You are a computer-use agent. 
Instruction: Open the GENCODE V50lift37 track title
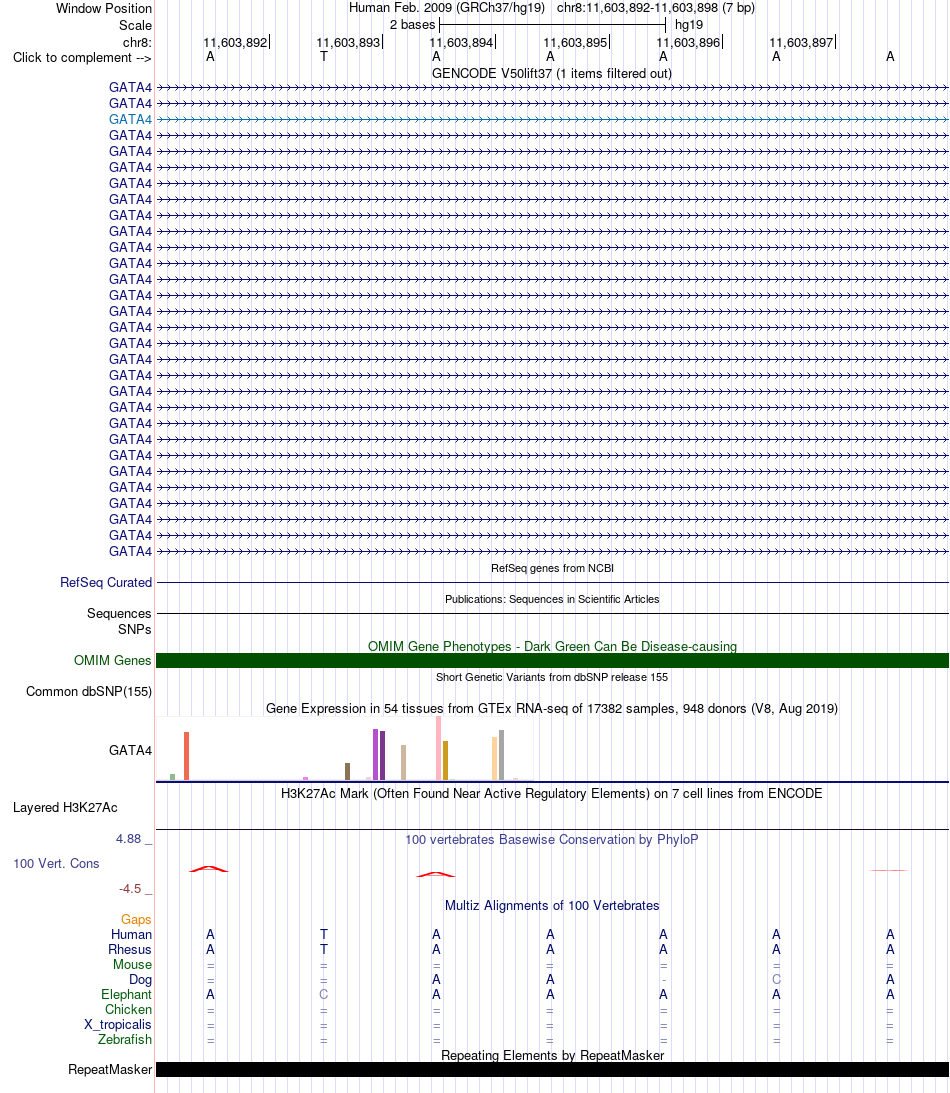(551, 73)
